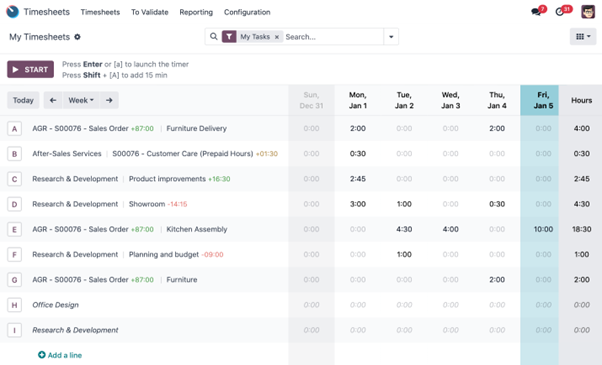Click Add a line link

[60, 355]
